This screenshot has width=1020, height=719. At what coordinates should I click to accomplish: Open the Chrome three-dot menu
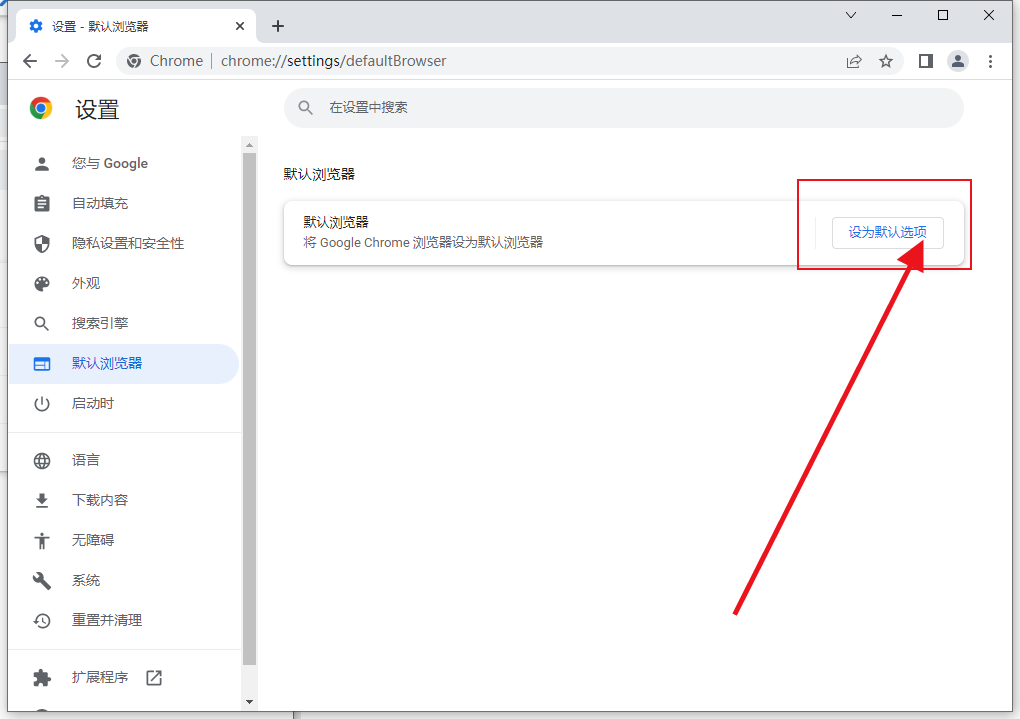point(990,61)
